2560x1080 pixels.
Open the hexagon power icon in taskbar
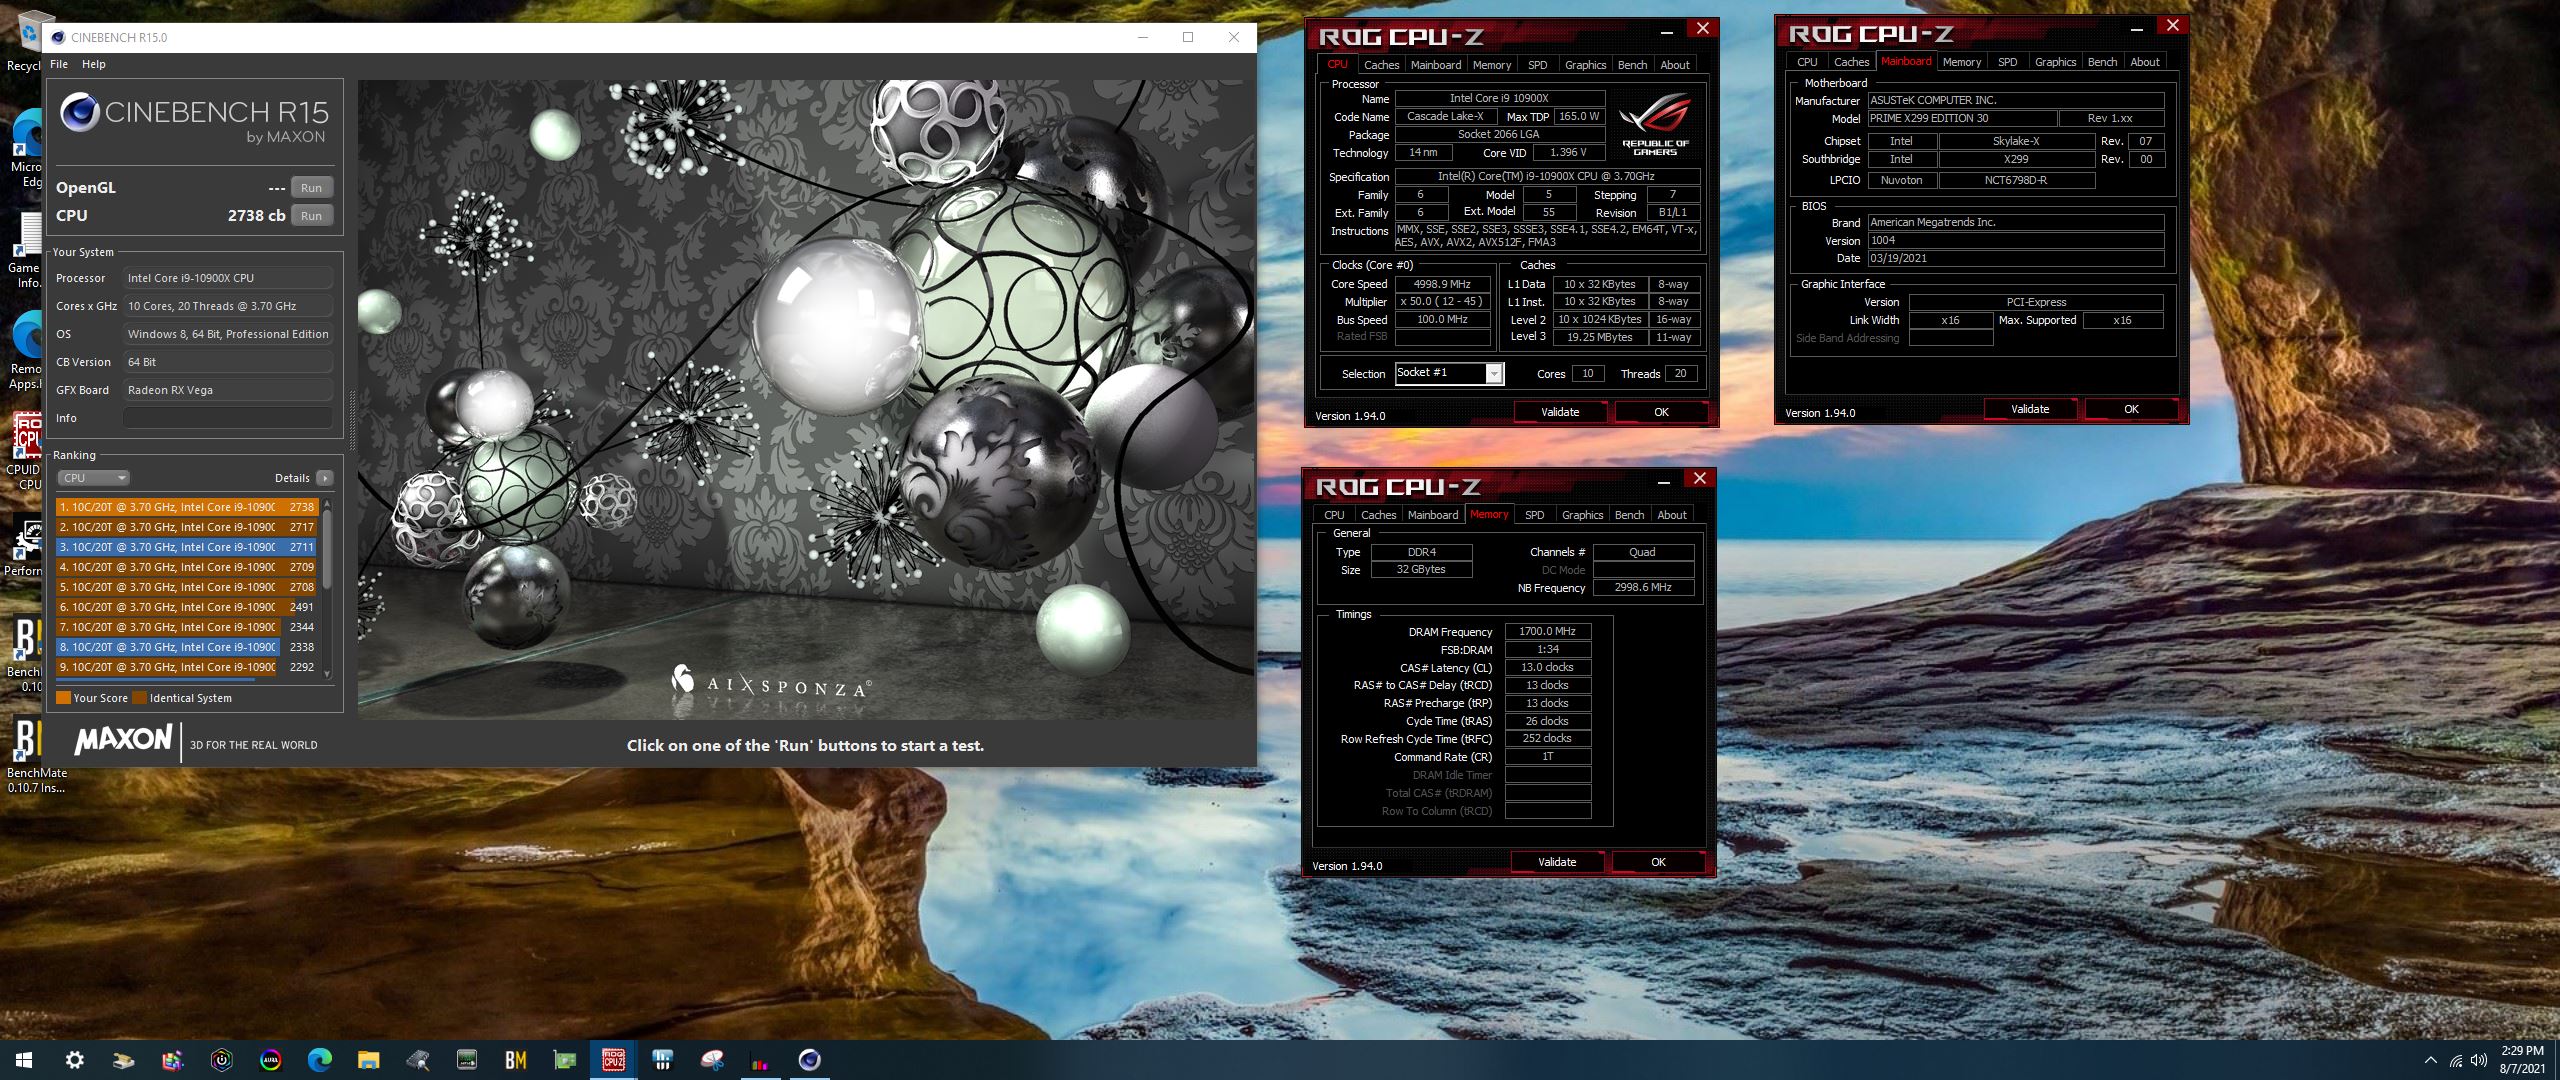coord(222,1060)
